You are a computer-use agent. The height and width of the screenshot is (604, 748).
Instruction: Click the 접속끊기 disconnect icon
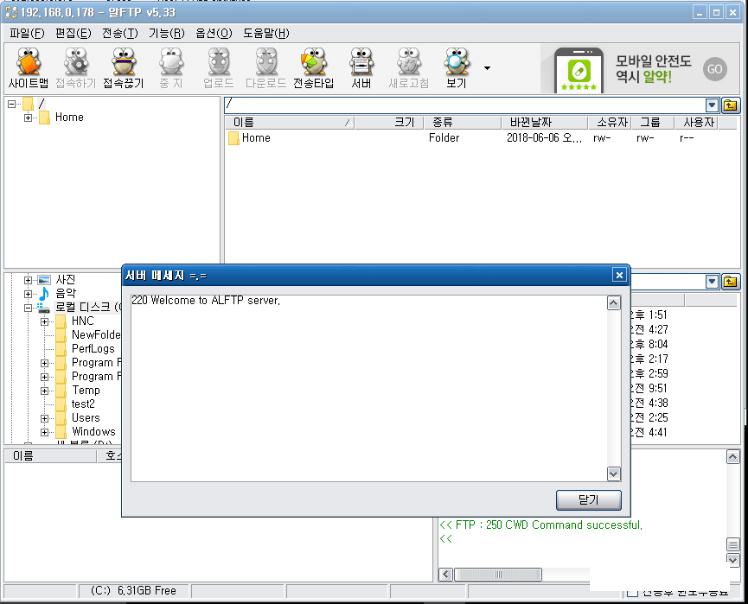coord(125,68)
